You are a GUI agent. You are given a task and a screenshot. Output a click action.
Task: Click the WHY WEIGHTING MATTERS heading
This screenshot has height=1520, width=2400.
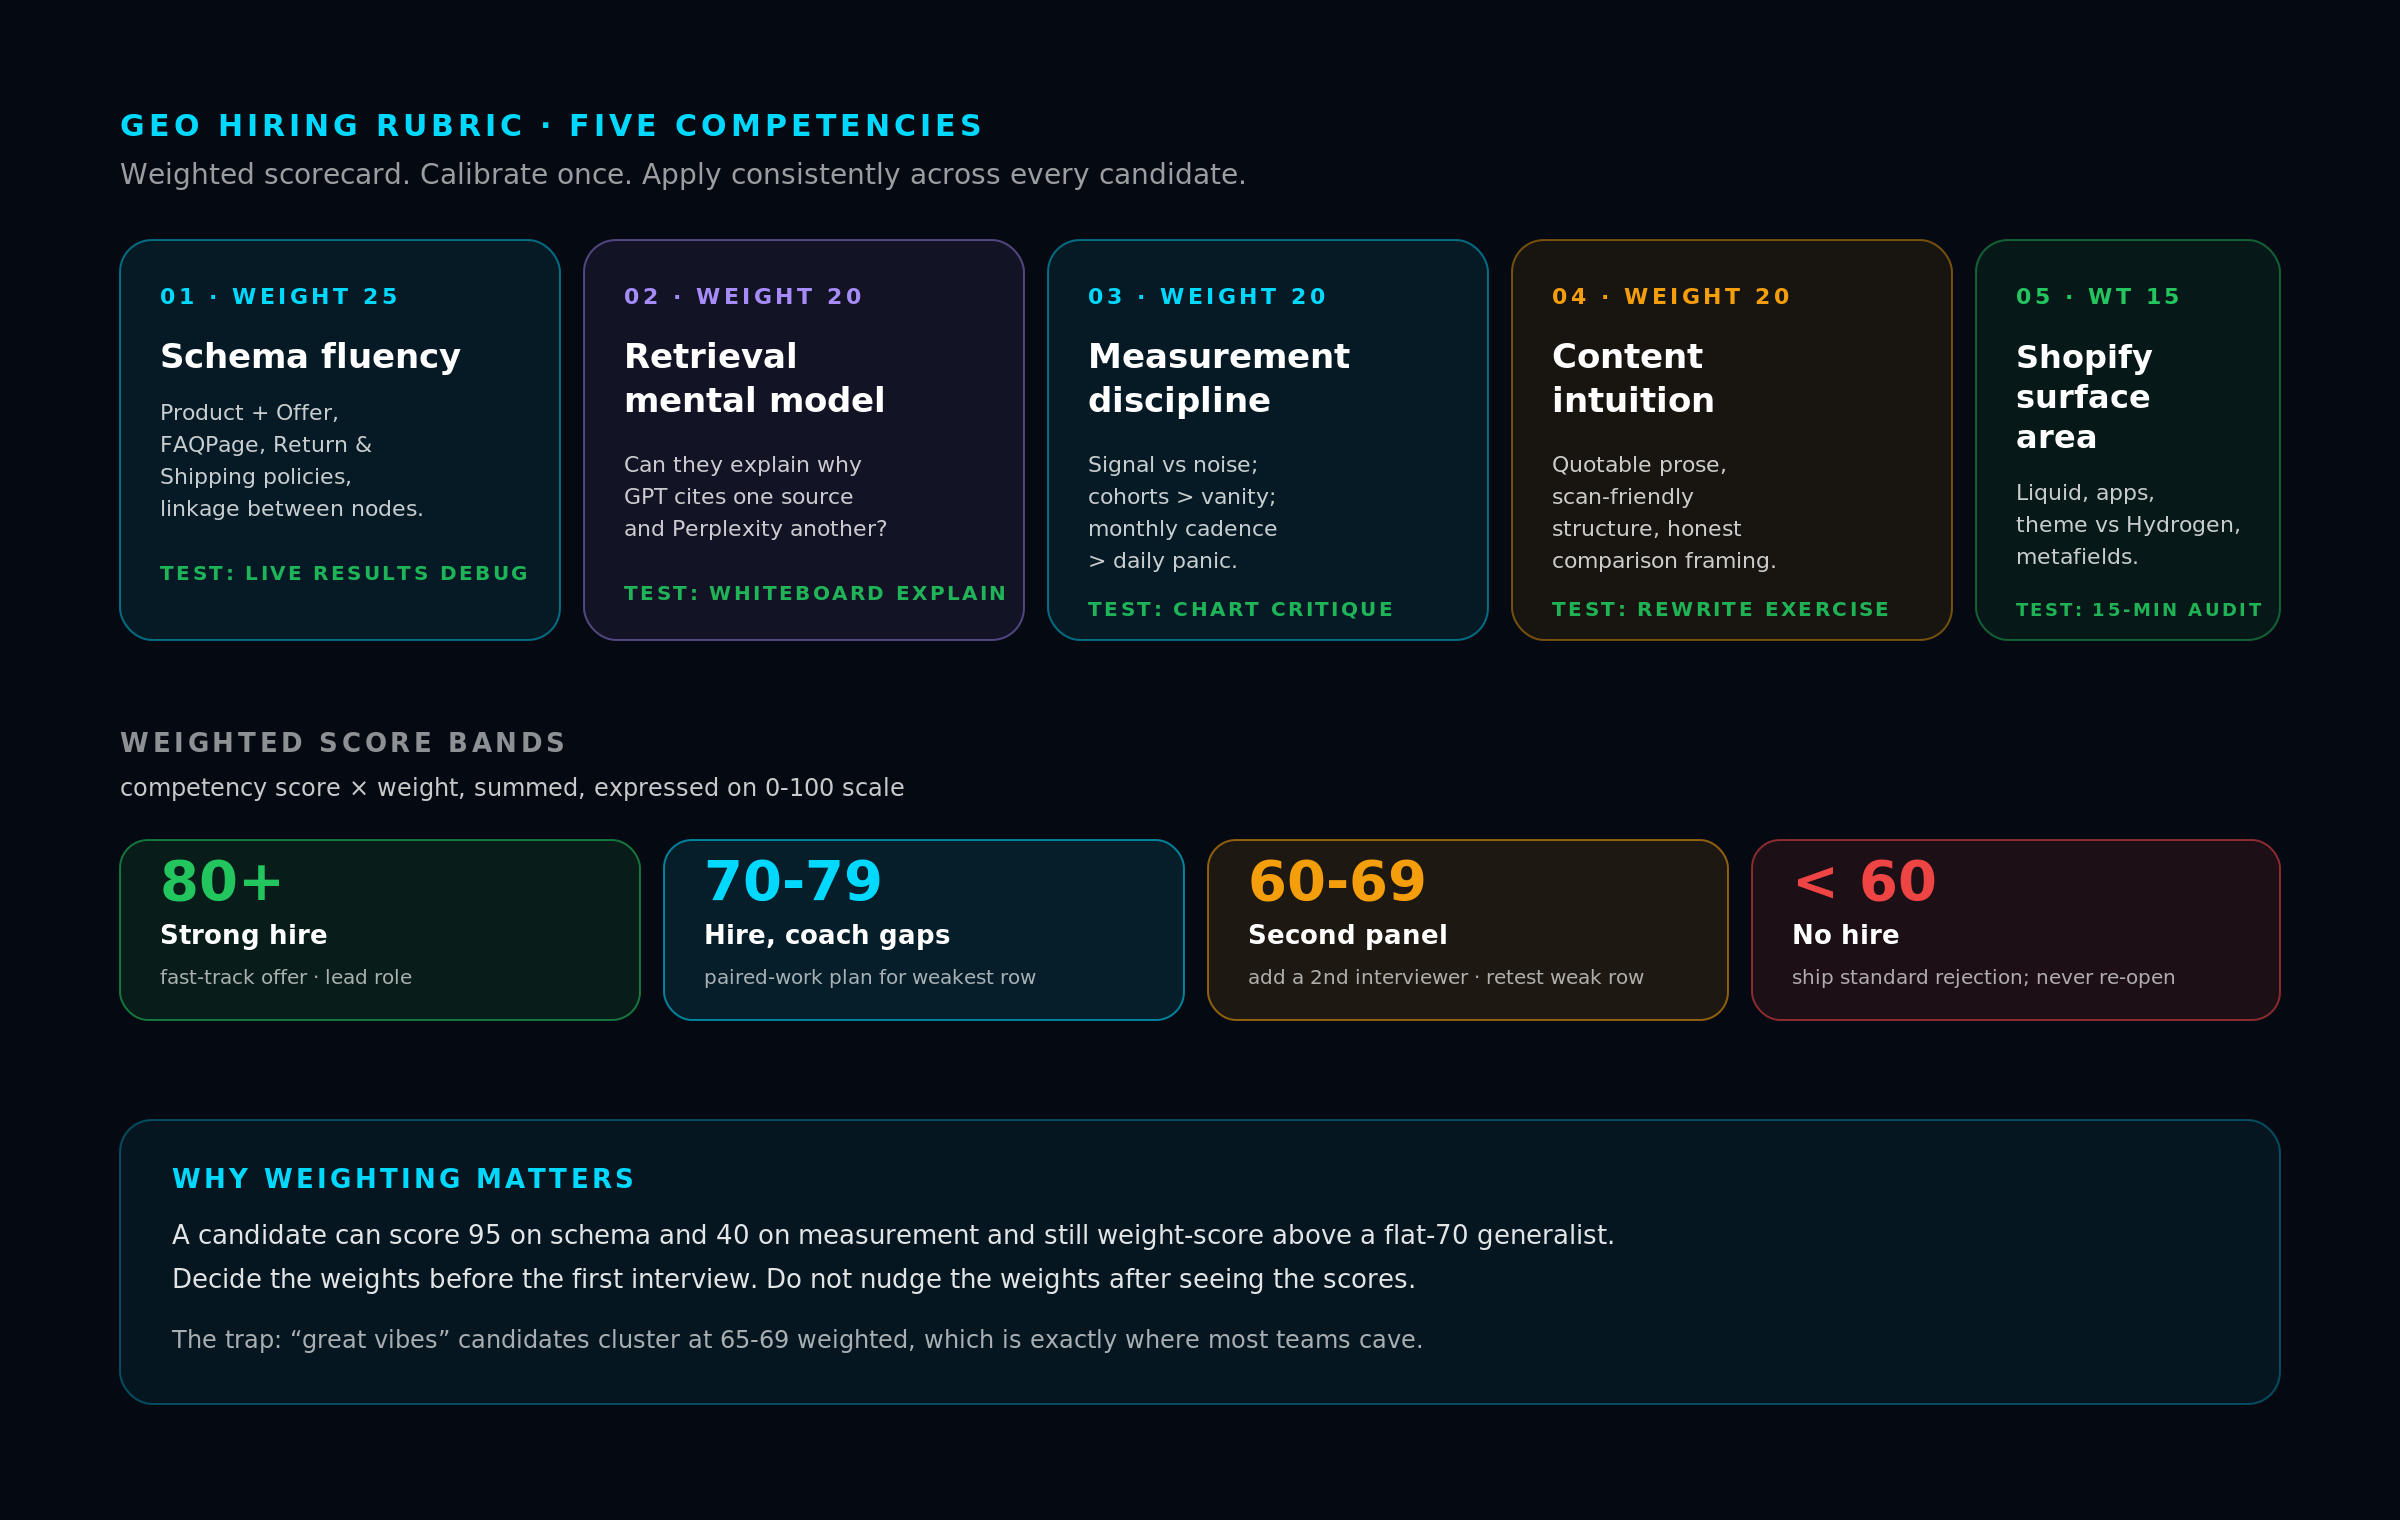(403, 1179)
